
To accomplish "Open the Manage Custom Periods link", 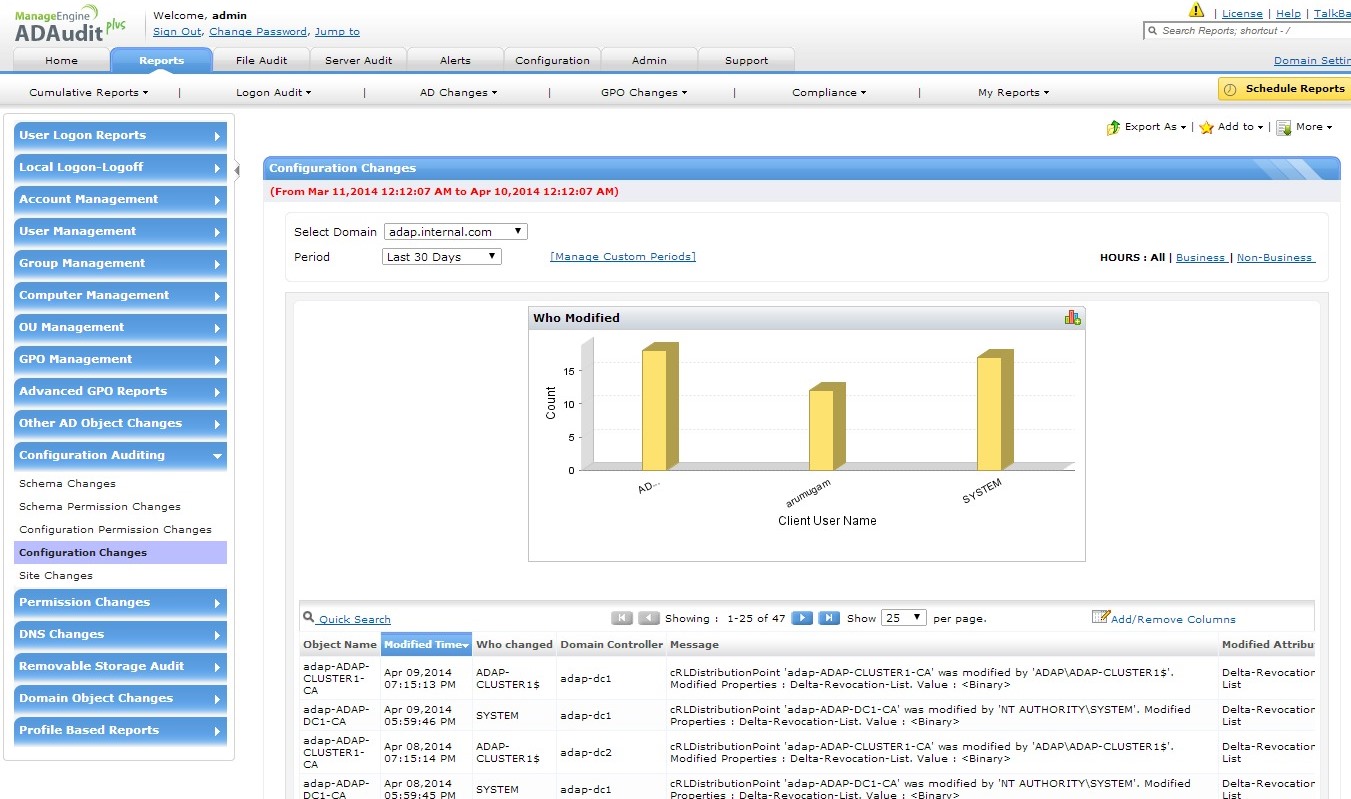I will click(622, 257).
